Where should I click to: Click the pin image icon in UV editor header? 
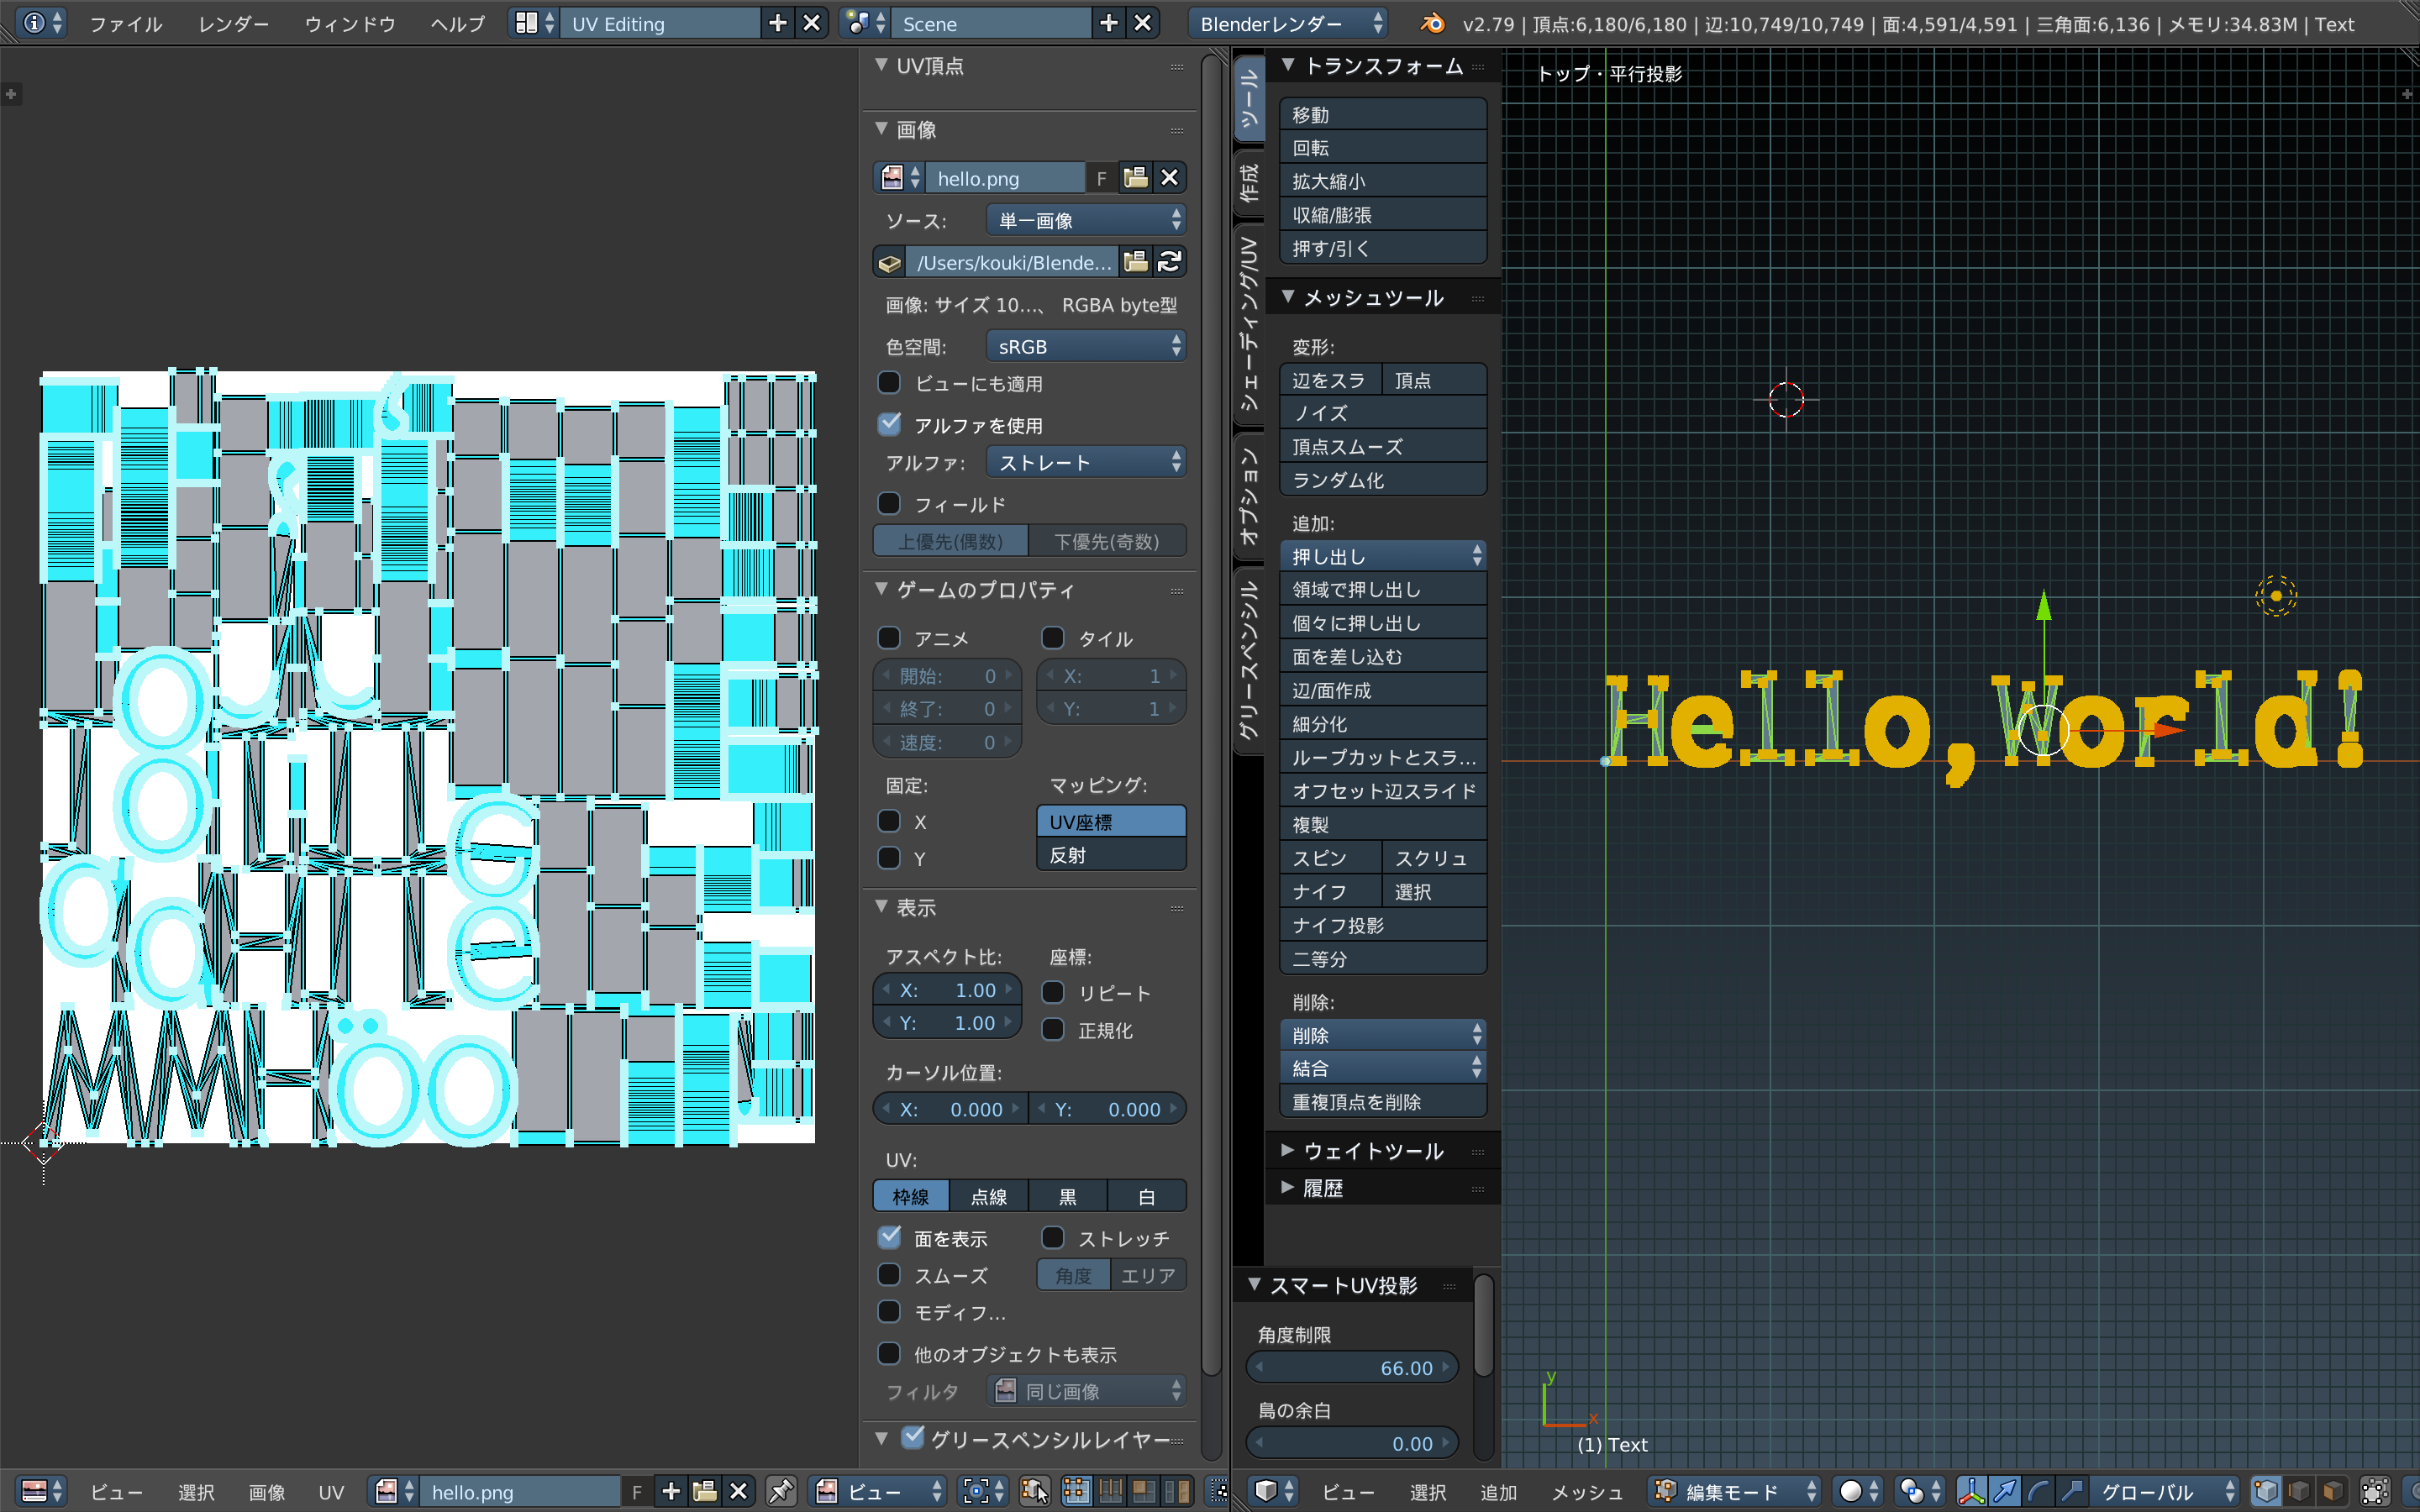[781, 1491]
